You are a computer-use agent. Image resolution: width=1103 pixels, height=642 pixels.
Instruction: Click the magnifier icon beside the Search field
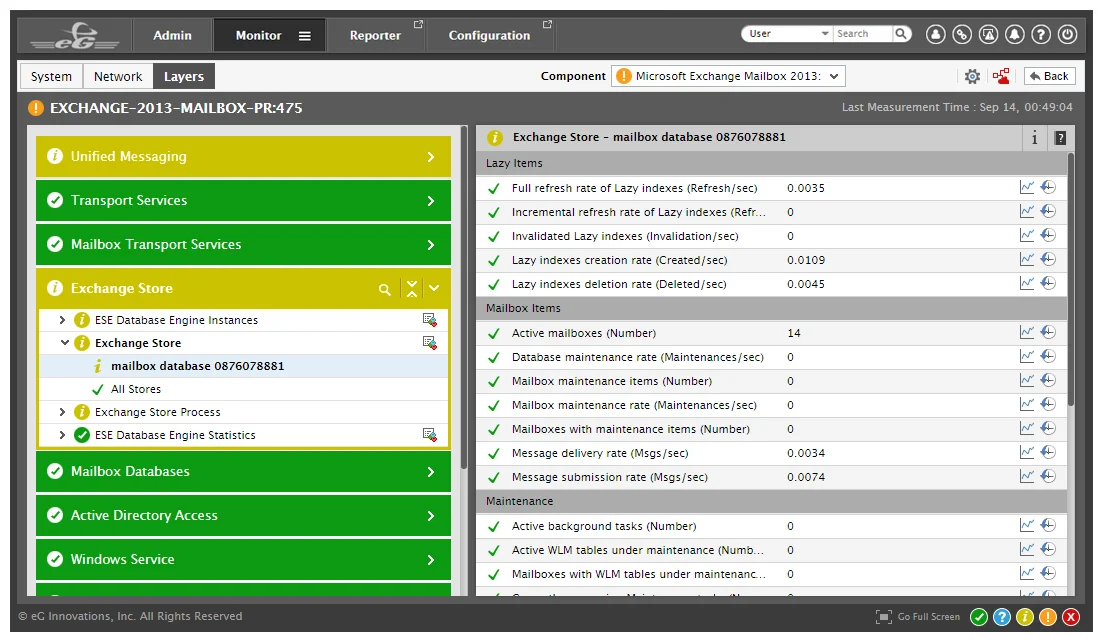[x=901, y=34]
